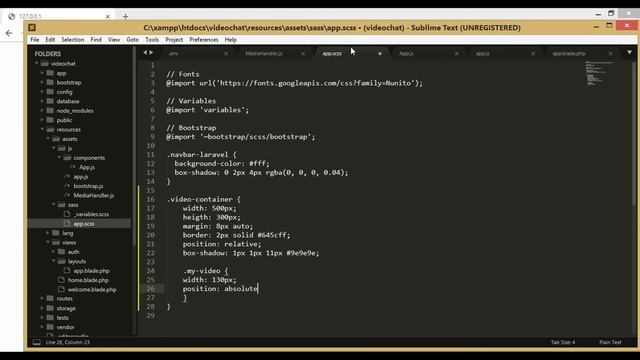Open App.js under components in sidebar

coord(87,167)
